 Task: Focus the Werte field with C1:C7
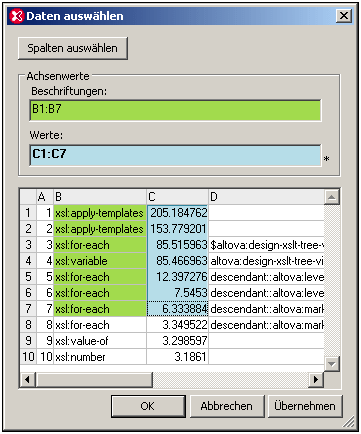(175, 155)
